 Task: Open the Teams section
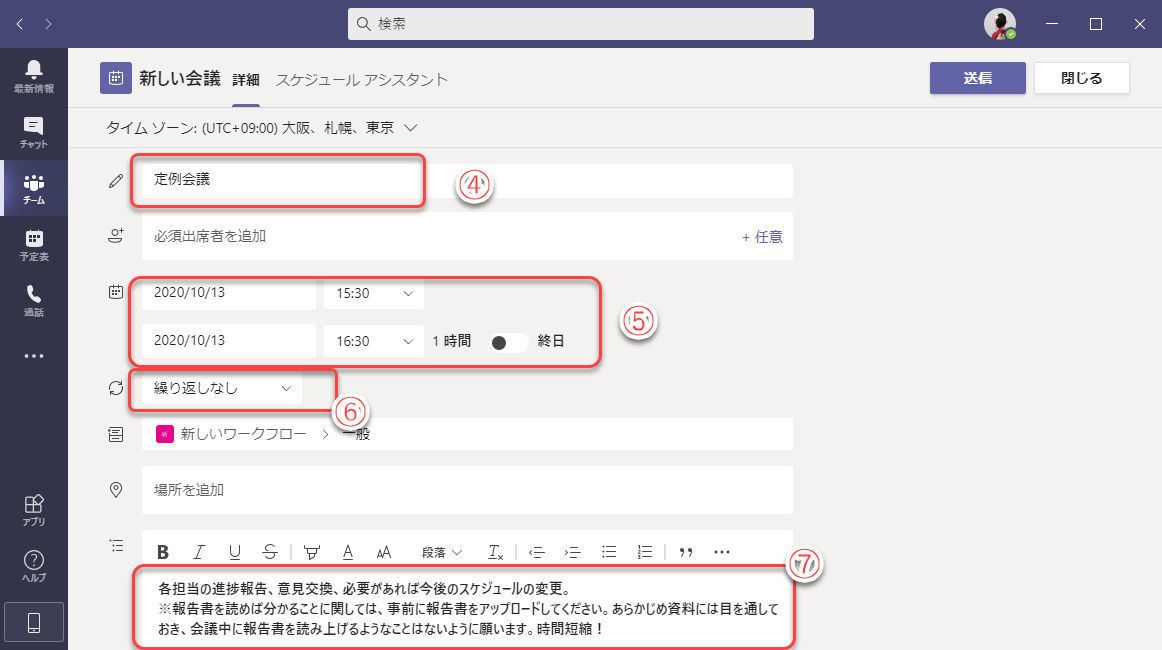click(x=33, y=188)
